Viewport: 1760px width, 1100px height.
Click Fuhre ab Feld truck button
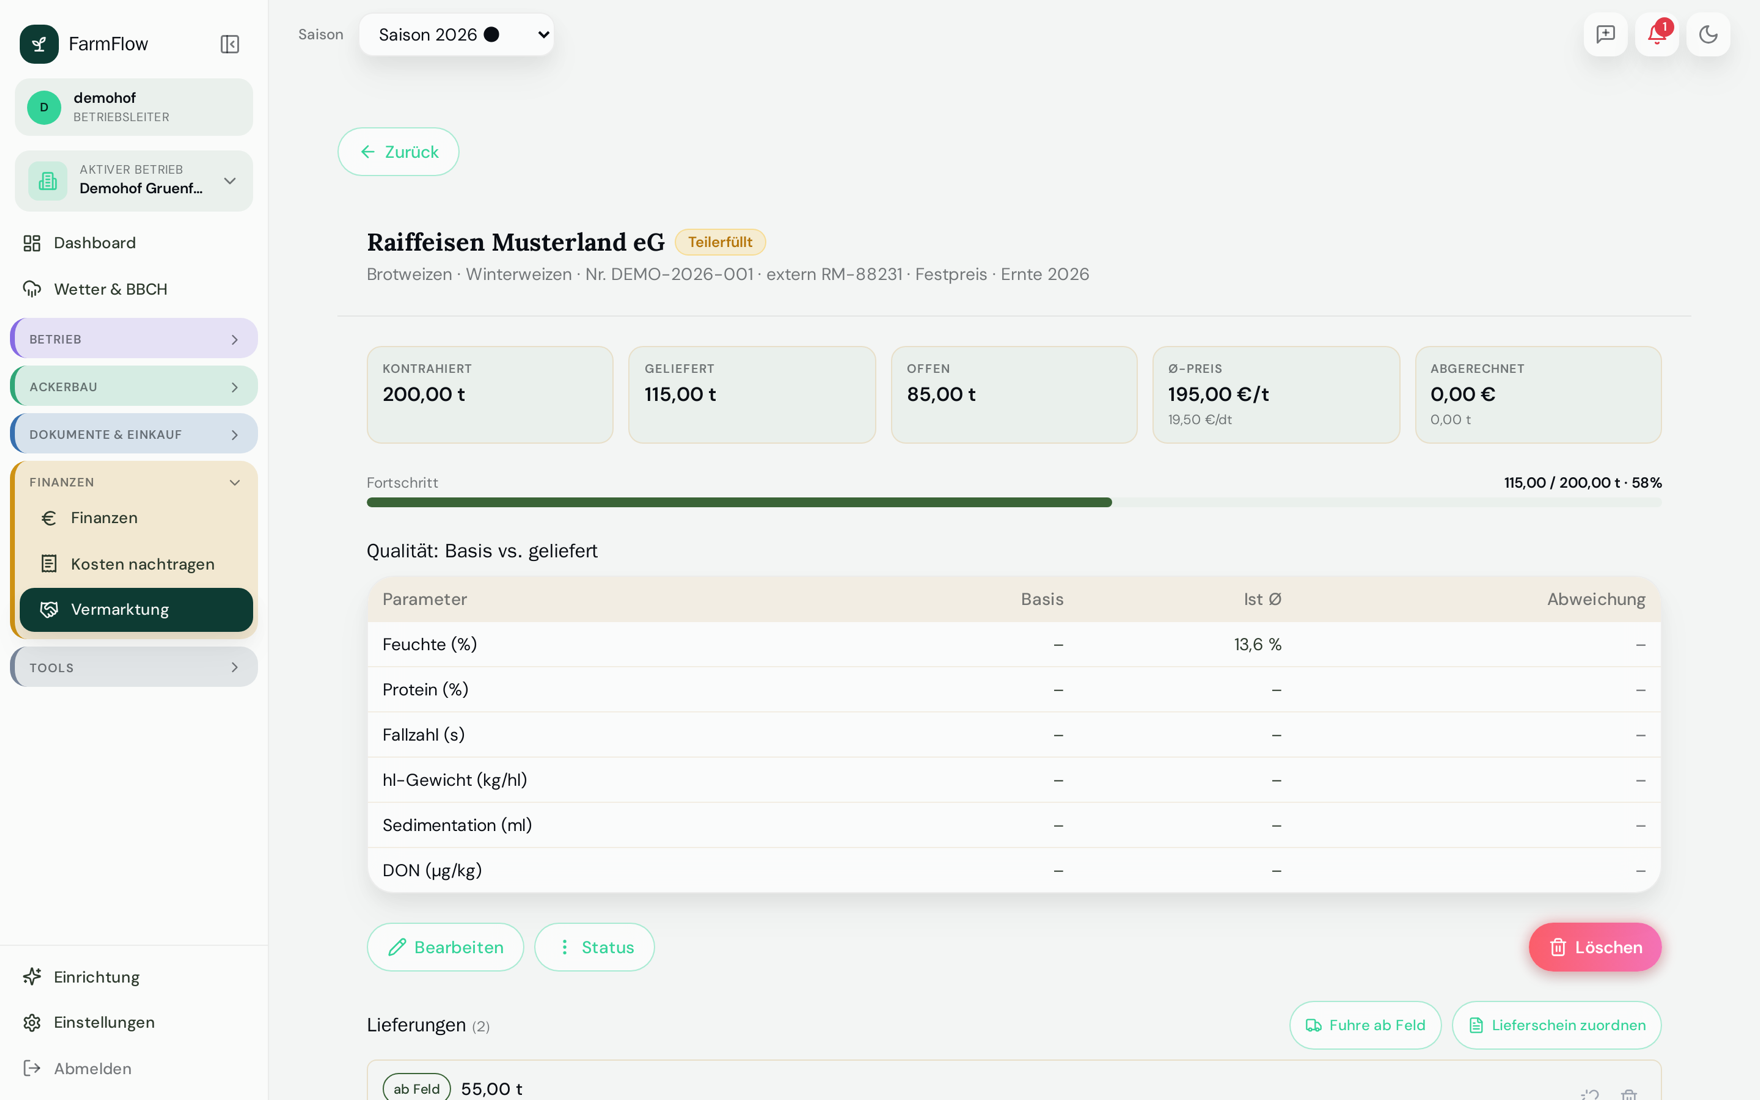[1365, 1025]
